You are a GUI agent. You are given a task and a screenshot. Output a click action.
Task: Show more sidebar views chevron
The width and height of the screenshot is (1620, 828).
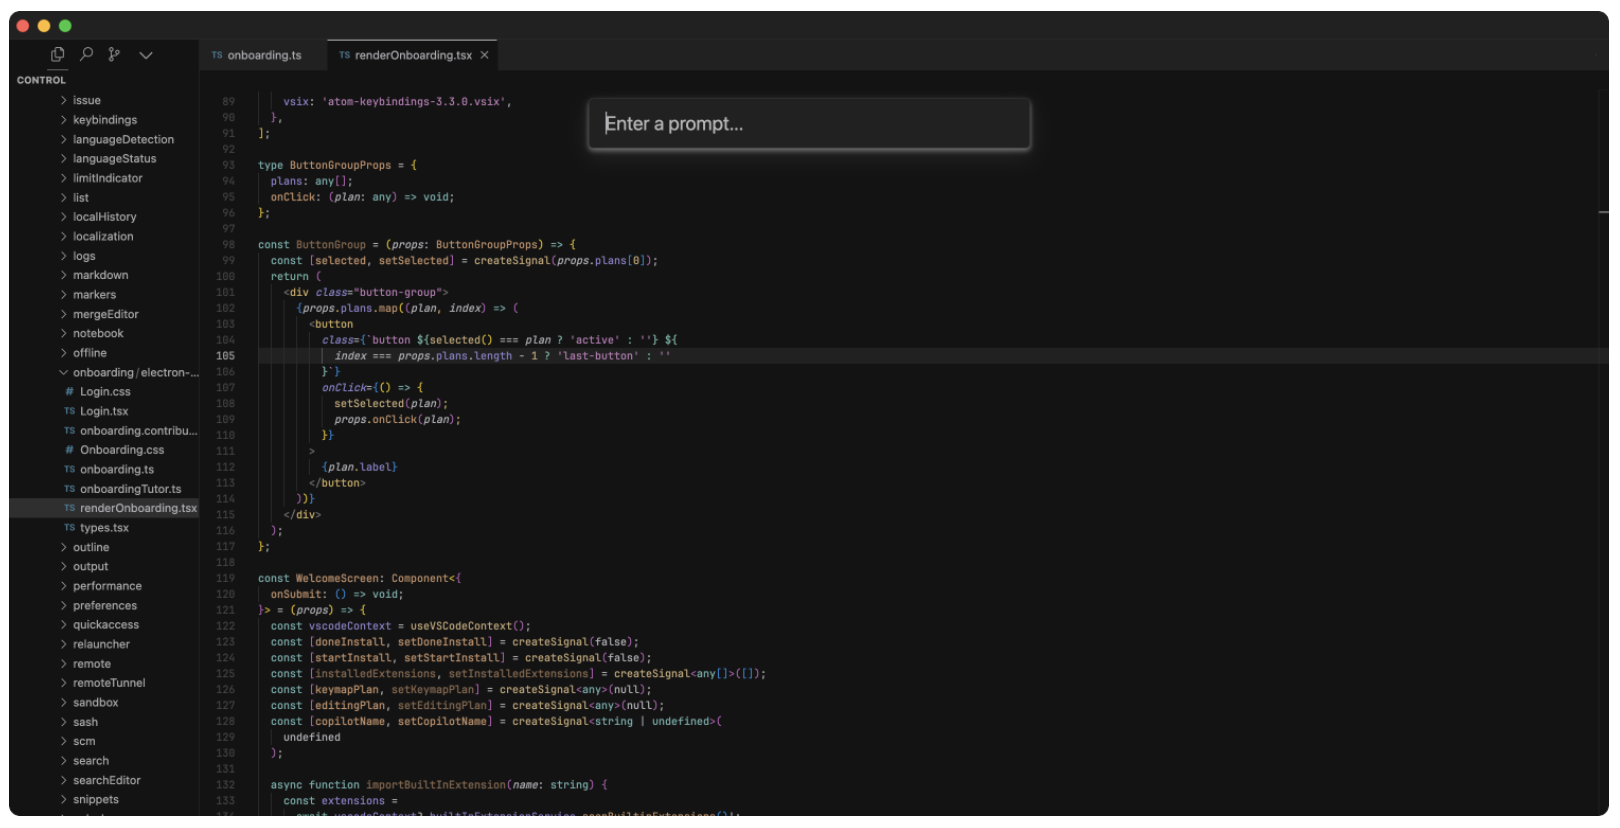(146, 55)
